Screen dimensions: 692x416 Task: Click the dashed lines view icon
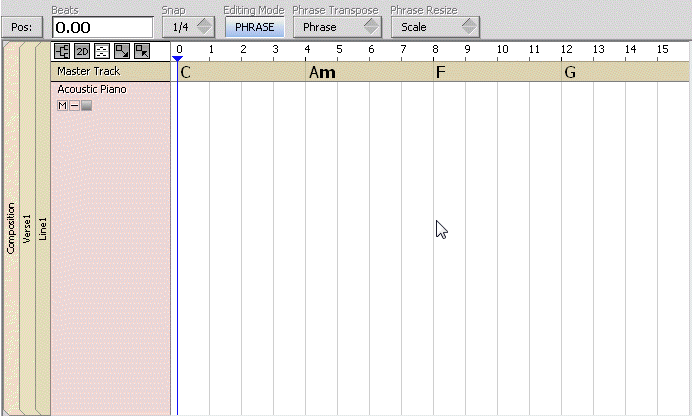pyautogui.click(x=102, y=52)
